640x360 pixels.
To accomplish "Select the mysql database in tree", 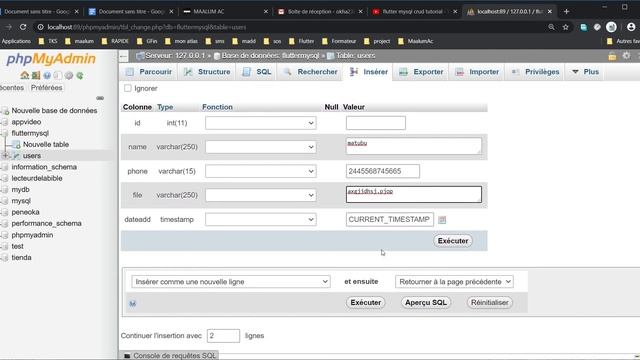I will click(21, 201).
